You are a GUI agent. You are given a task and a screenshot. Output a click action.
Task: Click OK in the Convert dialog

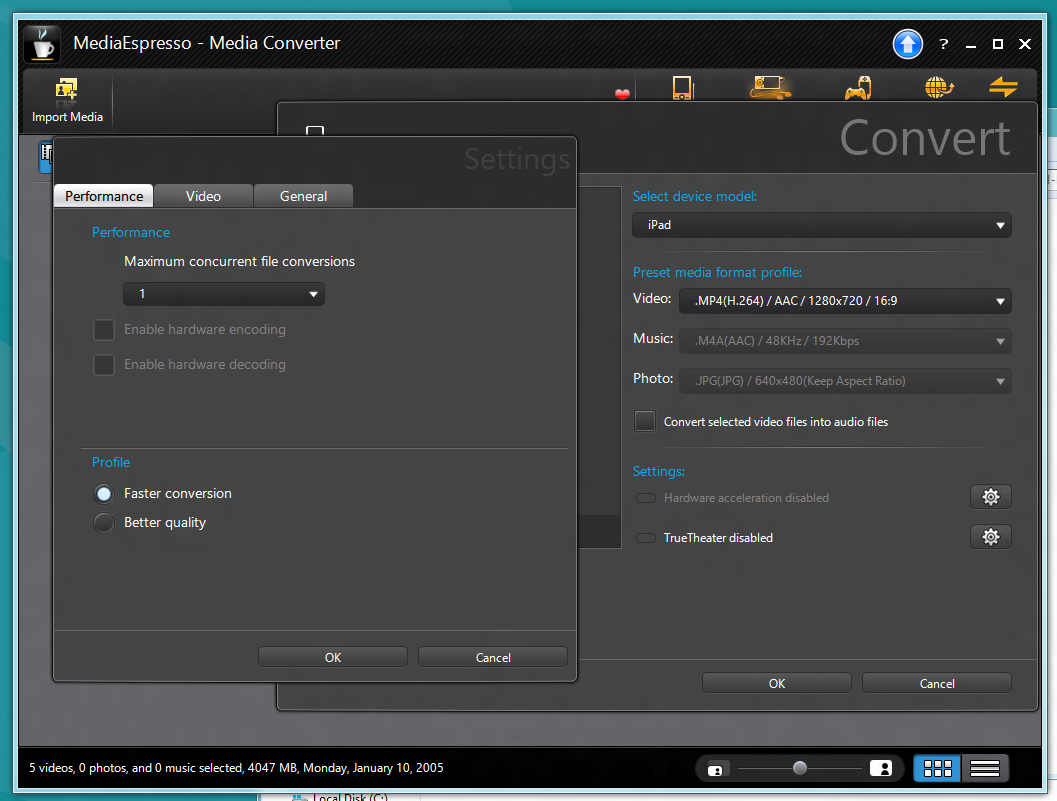[777, 683]
